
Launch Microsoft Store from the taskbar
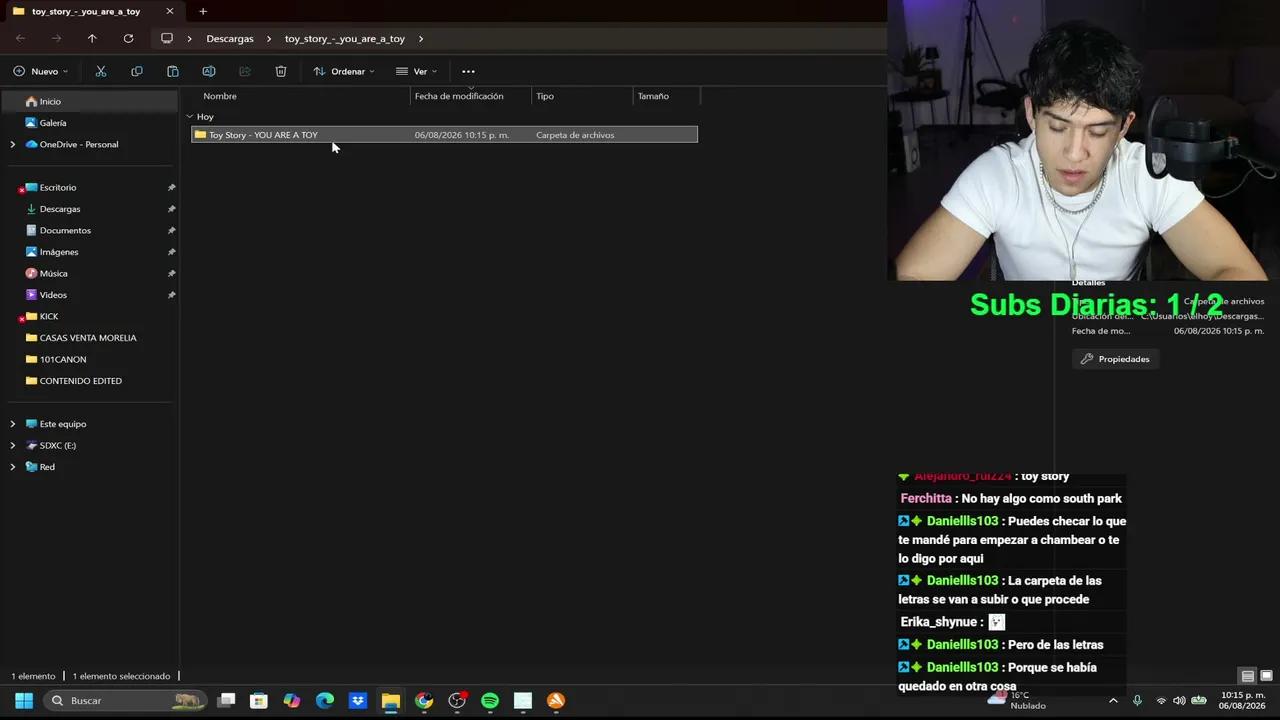pos(259,700)
